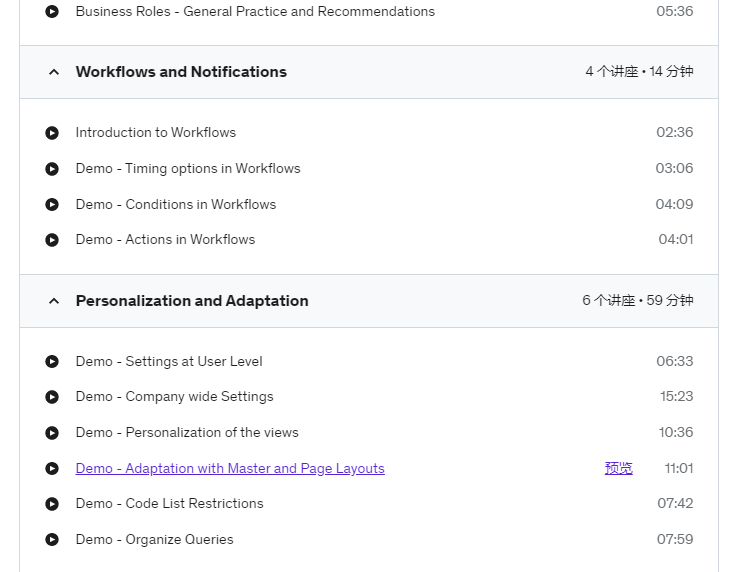
Task: Click the 02:36 duration text
Action: point(675,132)
